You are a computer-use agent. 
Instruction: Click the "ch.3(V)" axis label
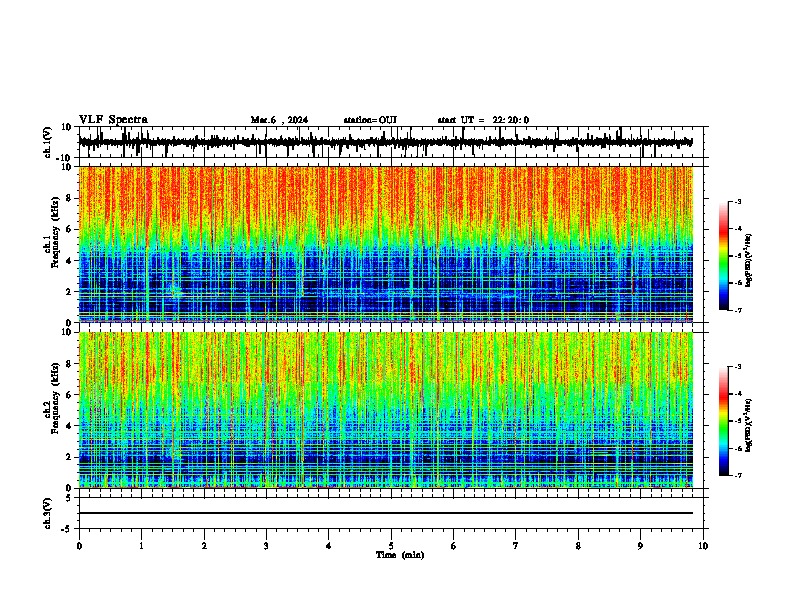click(48, 514)
